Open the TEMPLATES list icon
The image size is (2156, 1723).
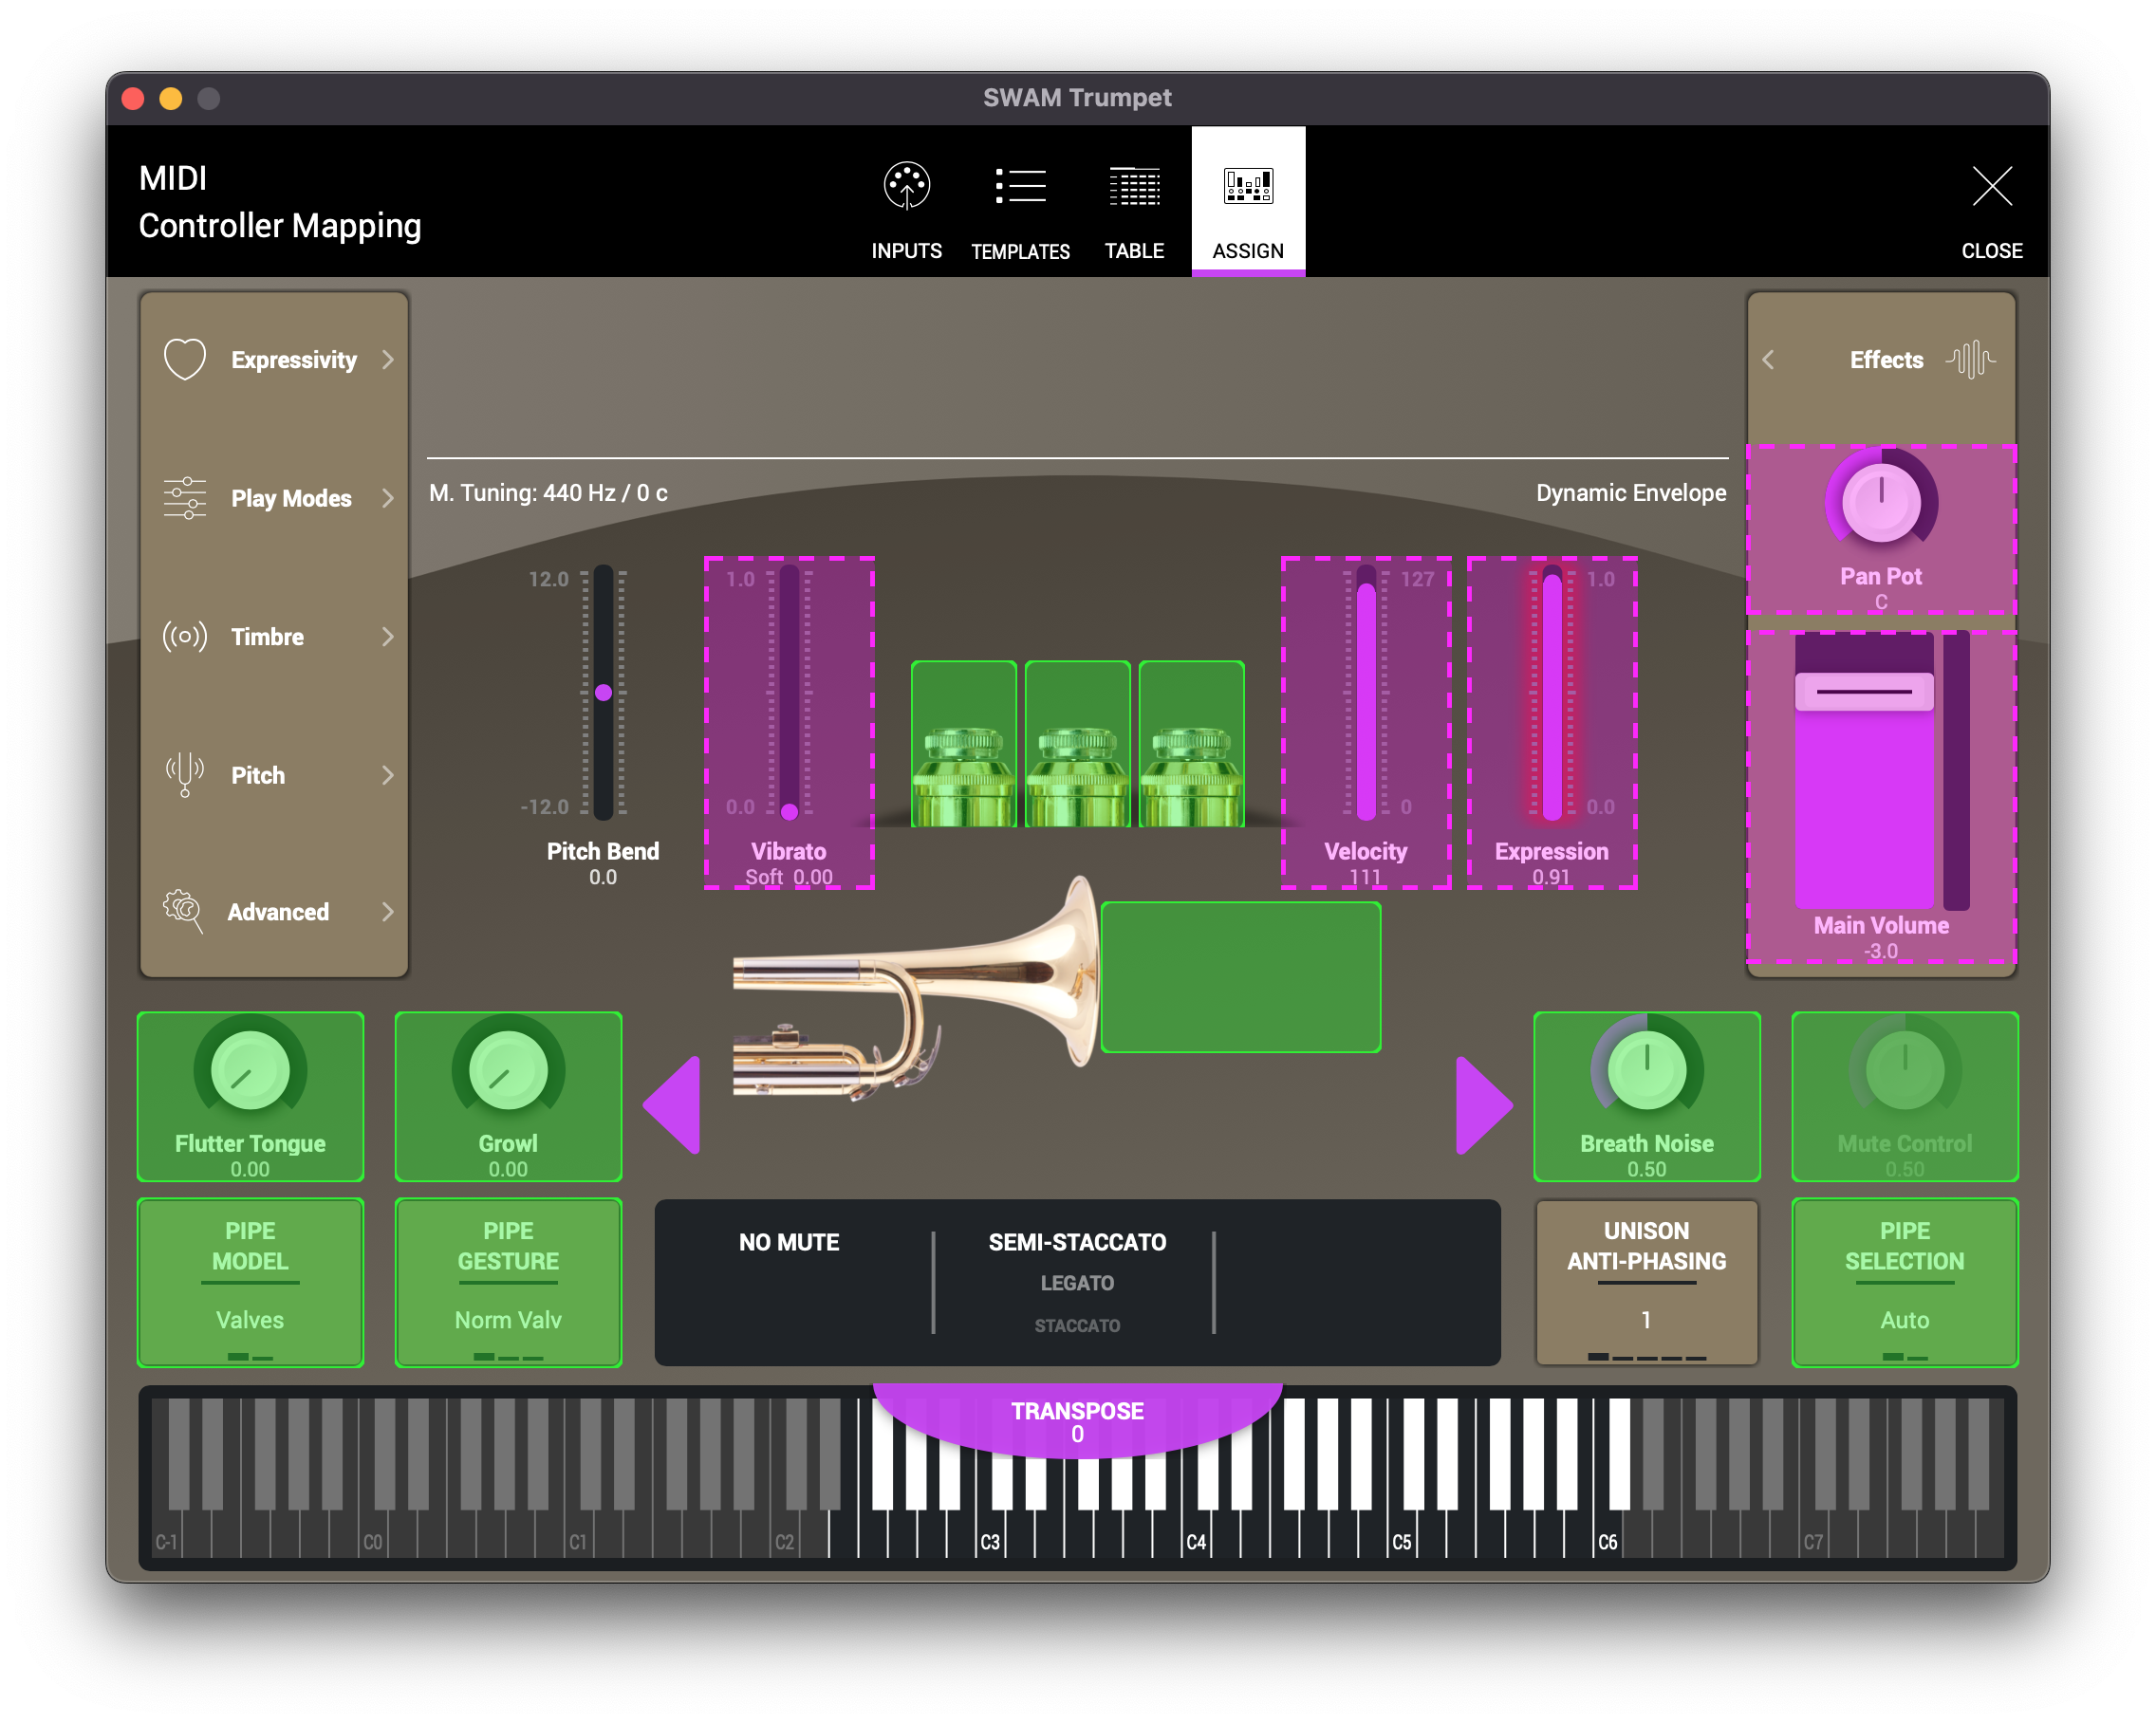(x=1020, y=186)
